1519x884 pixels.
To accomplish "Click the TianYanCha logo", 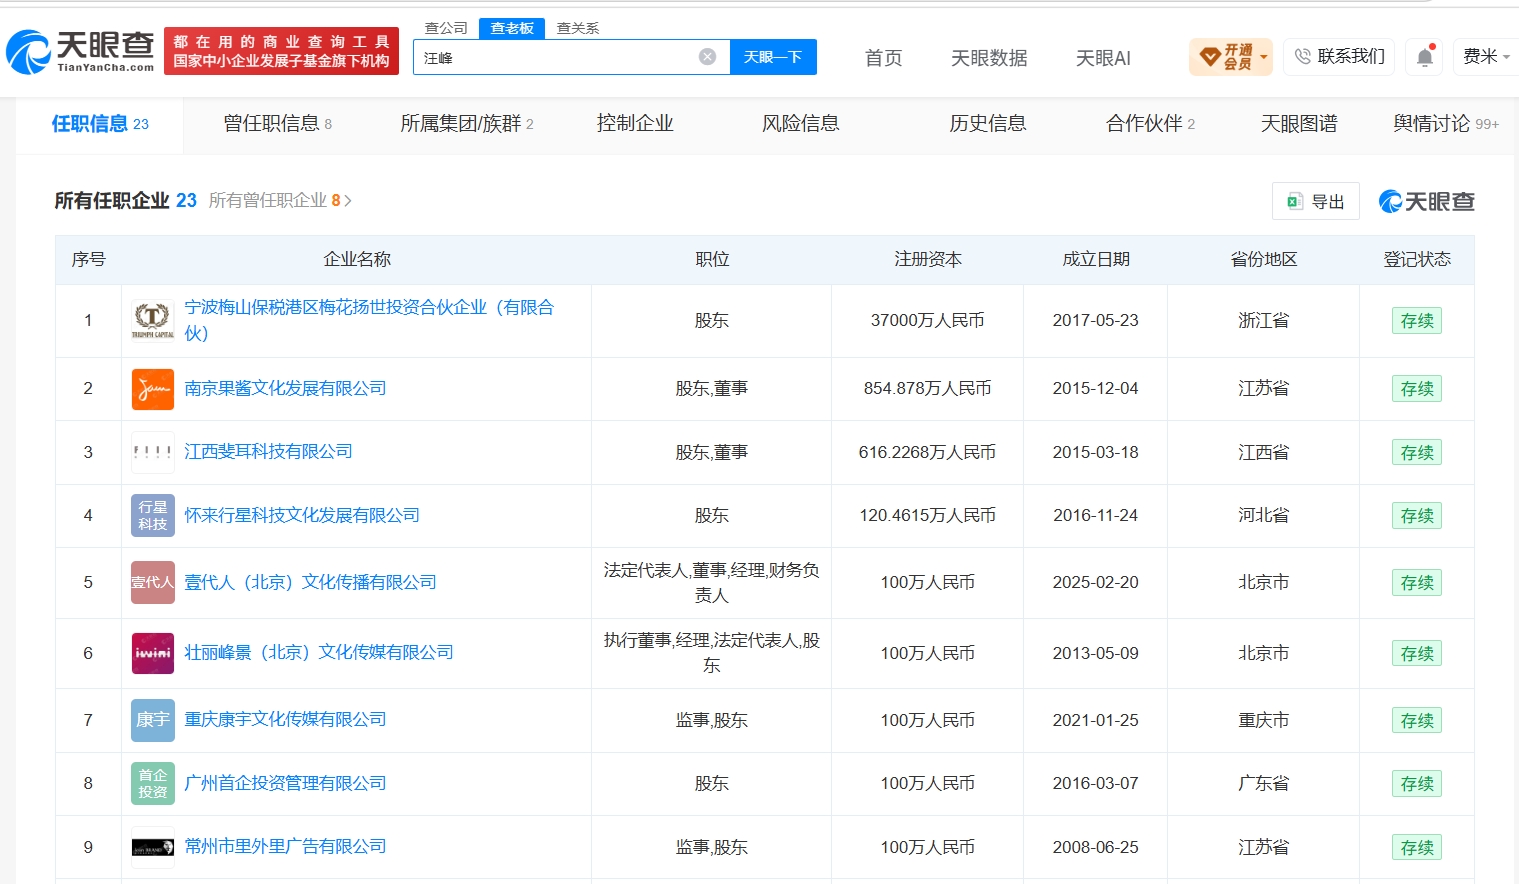I will point(80,52).
